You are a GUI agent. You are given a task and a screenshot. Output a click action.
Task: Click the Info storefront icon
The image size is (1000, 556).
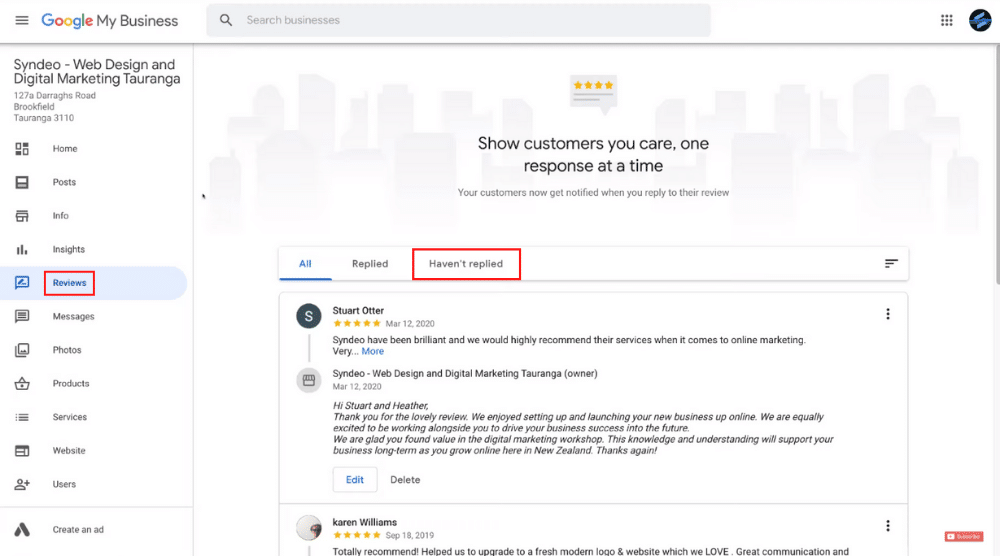[x=22, y=216]
